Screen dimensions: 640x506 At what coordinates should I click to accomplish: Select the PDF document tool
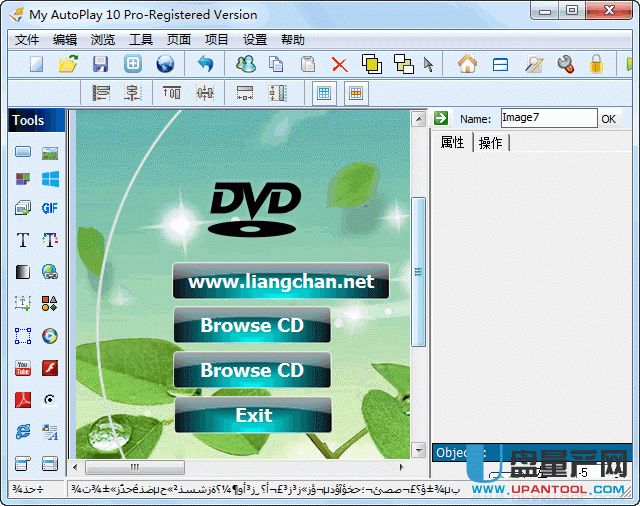[x=22, y=400]
